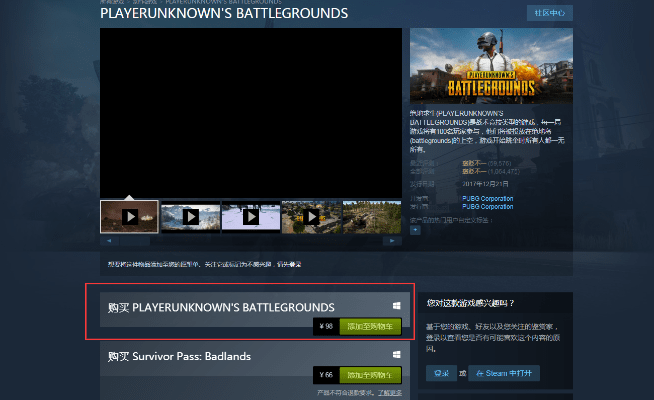The height and width of the screenshot is (400, 654).
Task: Play the first video thumbnail
Action: click(x=129, y=216)
